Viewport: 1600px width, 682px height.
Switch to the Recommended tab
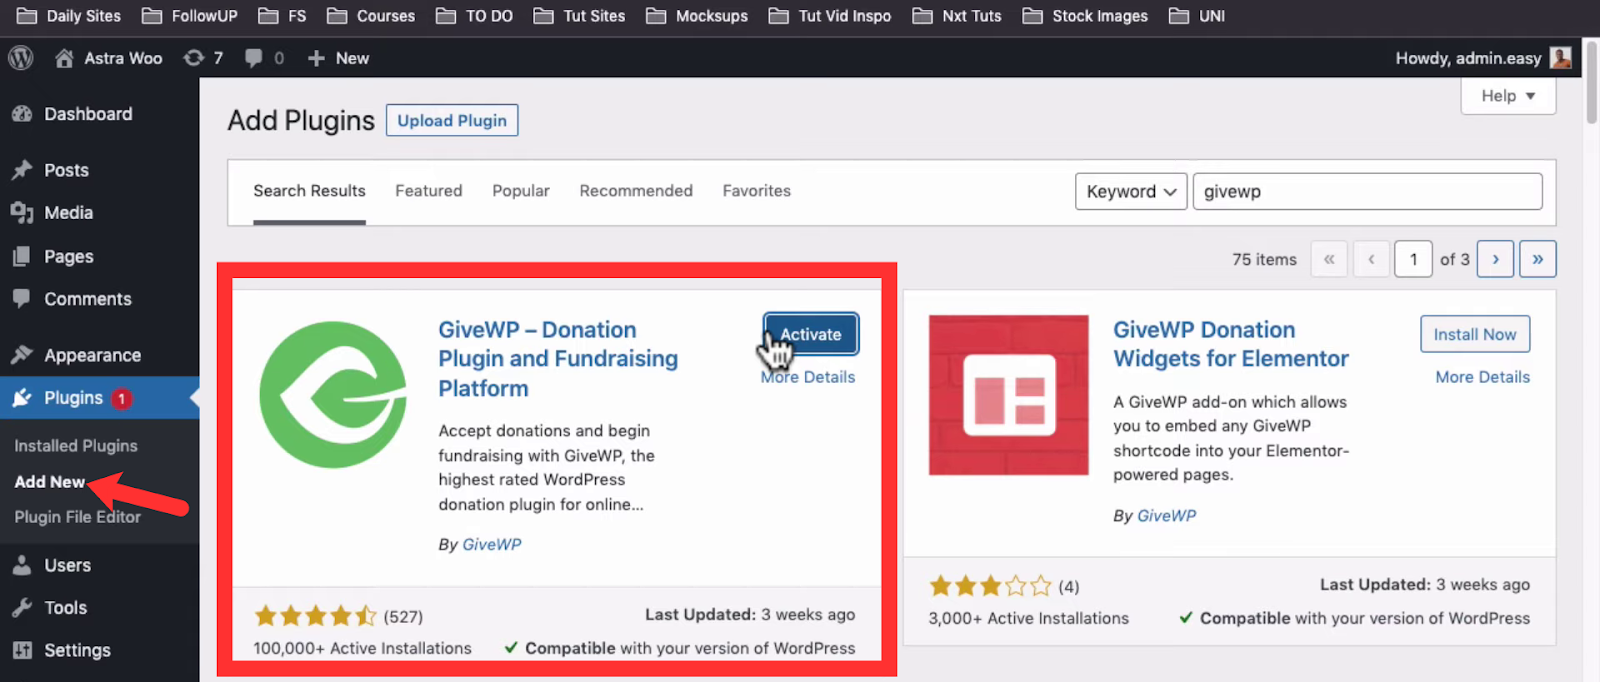point(636,191)
